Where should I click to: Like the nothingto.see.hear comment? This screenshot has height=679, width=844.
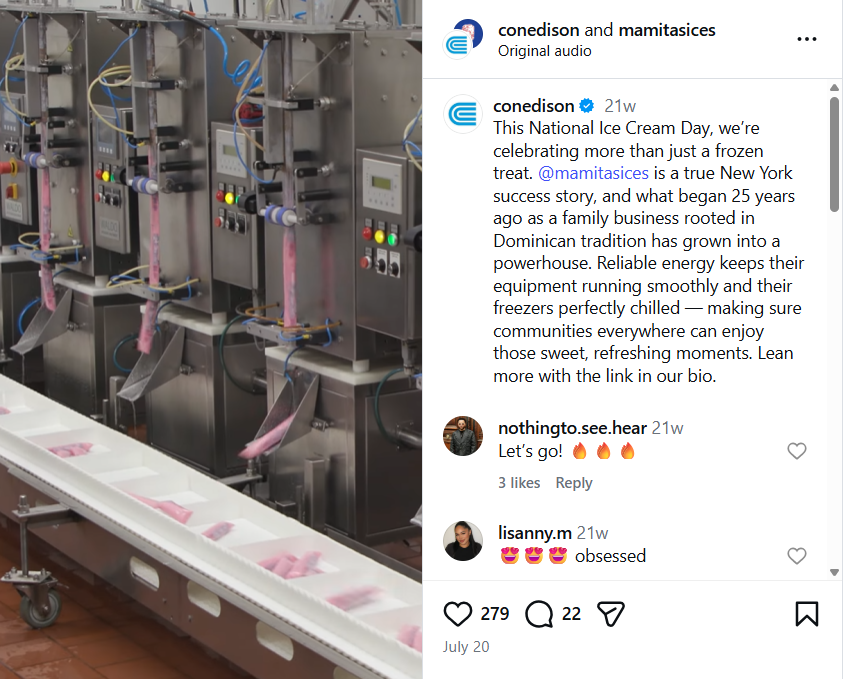(797, 451)
